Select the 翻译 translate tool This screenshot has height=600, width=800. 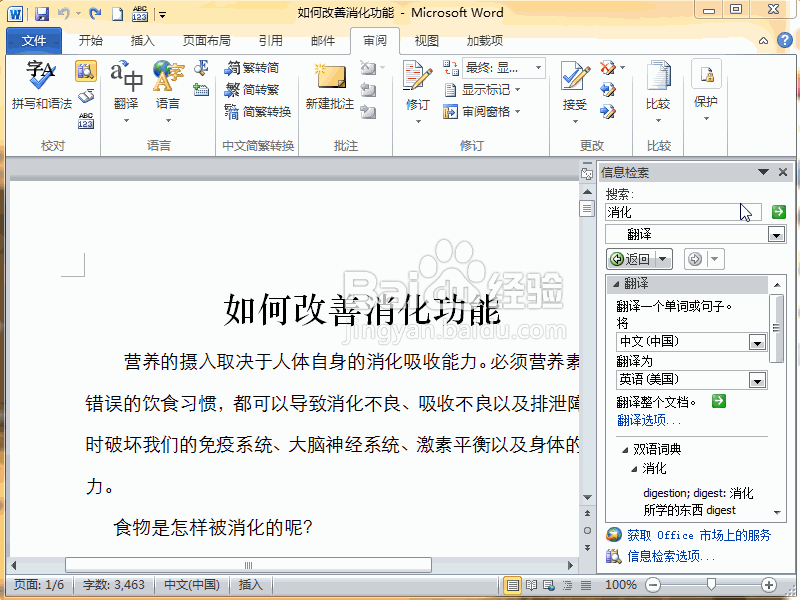click(125, 85)
